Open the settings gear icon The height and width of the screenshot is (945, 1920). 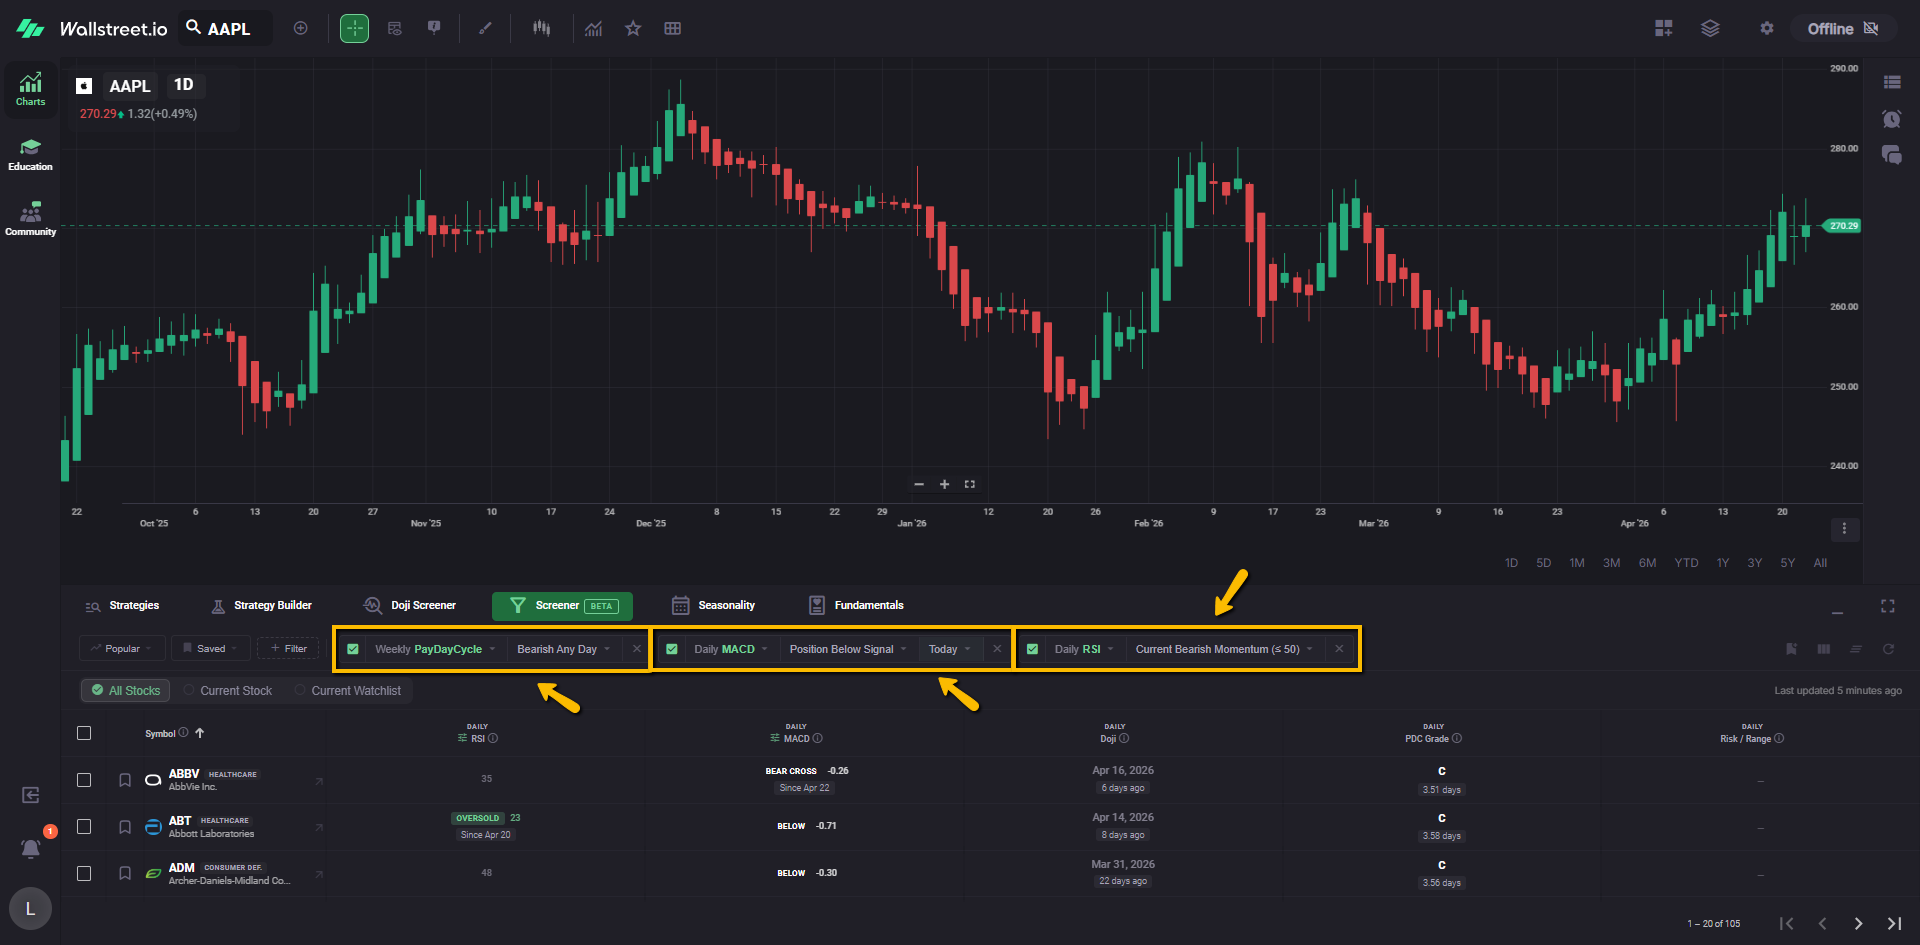(1767, 29)
